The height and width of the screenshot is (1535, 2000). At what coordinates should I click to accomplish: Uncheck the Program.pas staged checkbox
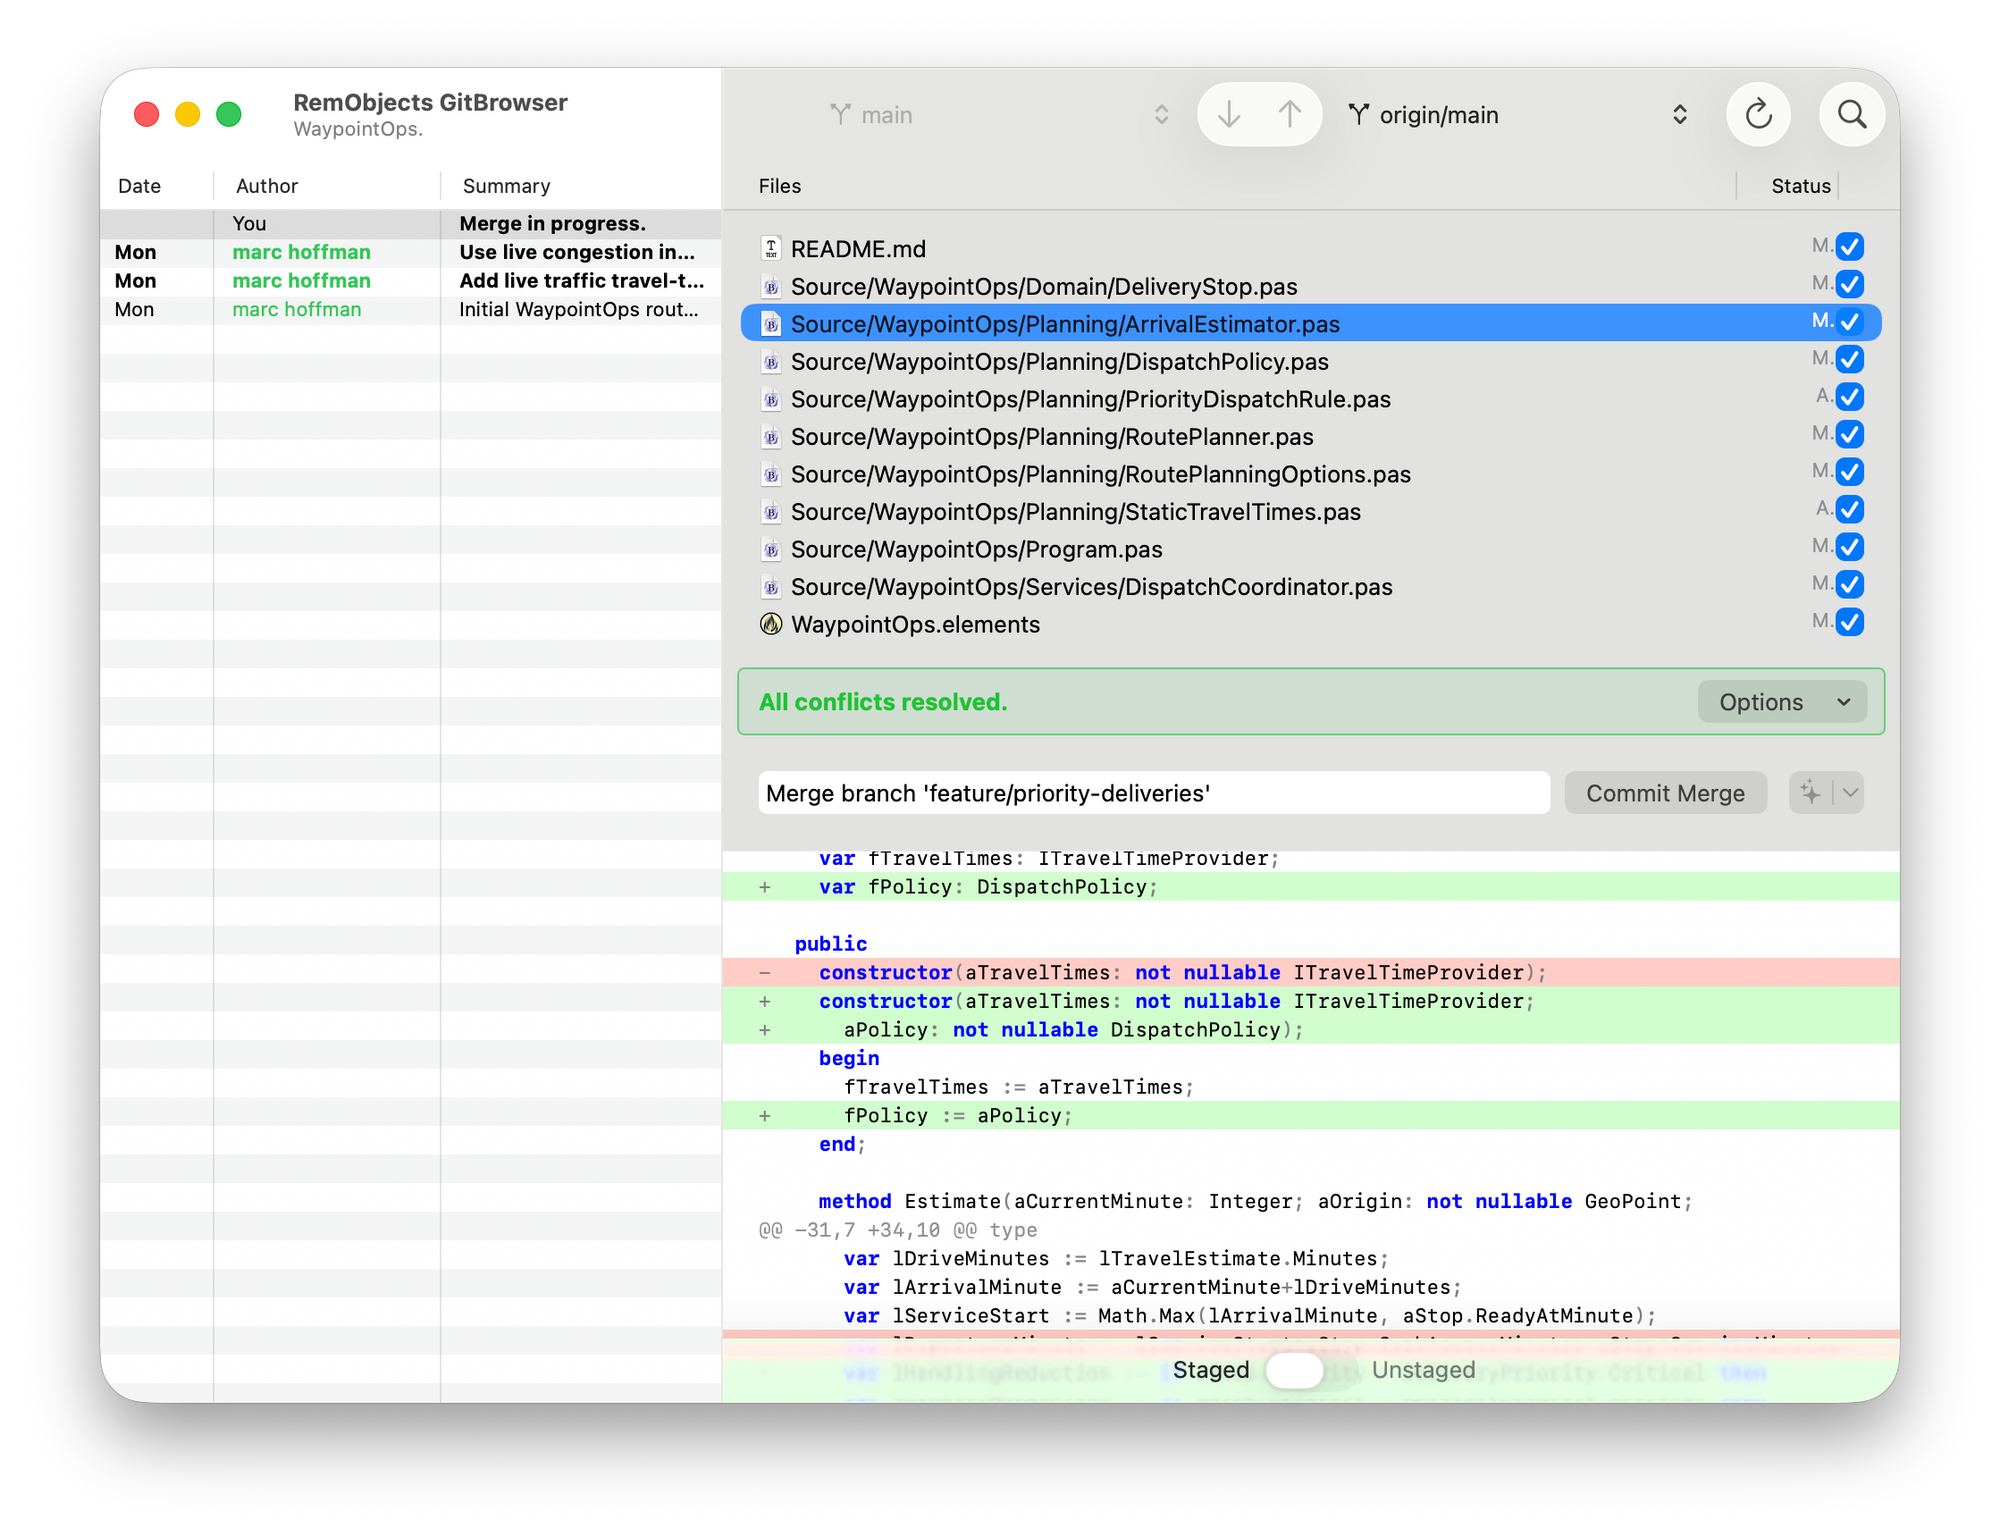1850,546
